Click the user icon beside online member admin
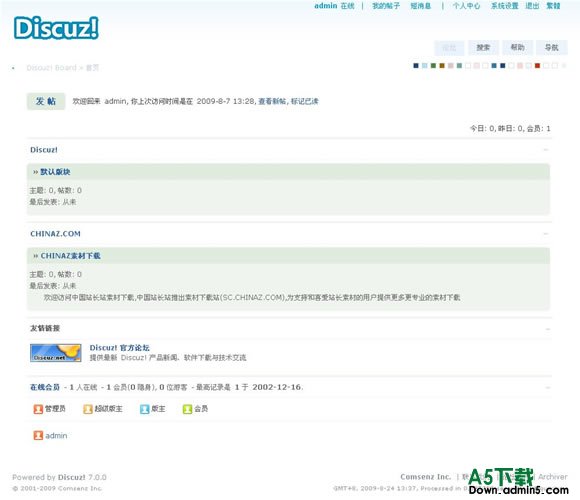580x500 pixels. coord(38,435)
